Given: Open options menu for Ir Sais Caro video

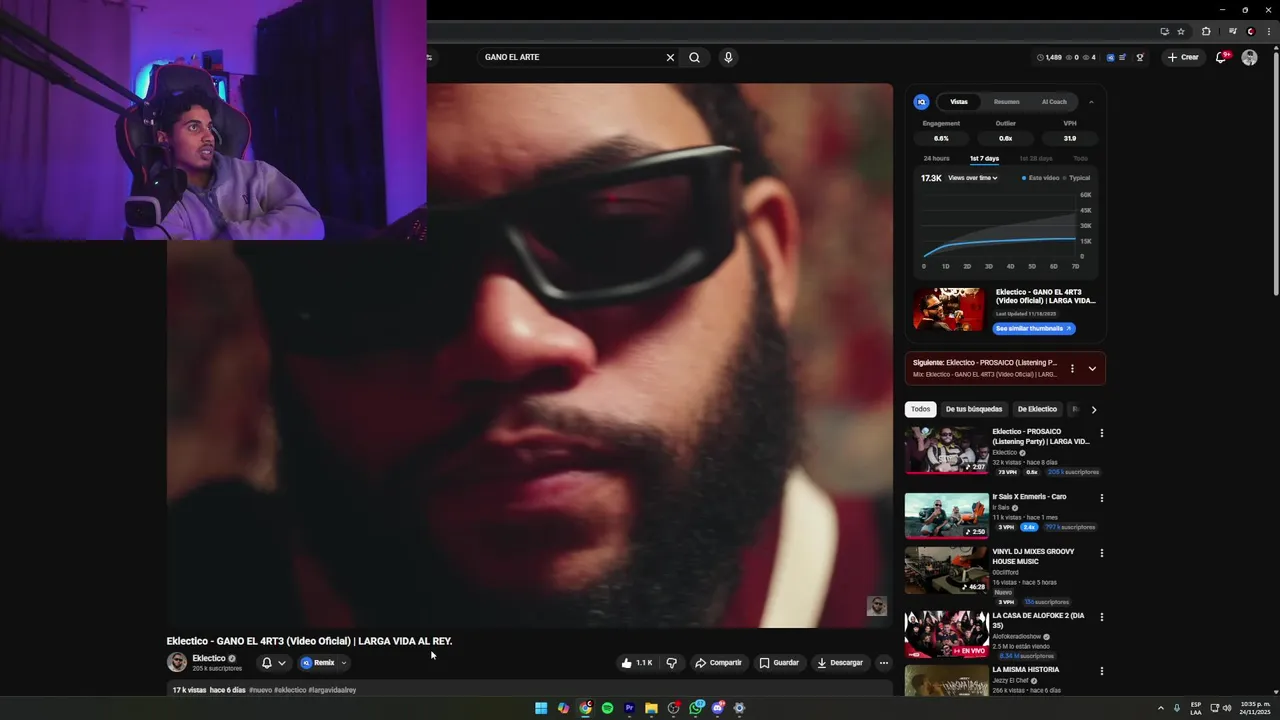Looking at the screenshot, I should [1102, 498].
